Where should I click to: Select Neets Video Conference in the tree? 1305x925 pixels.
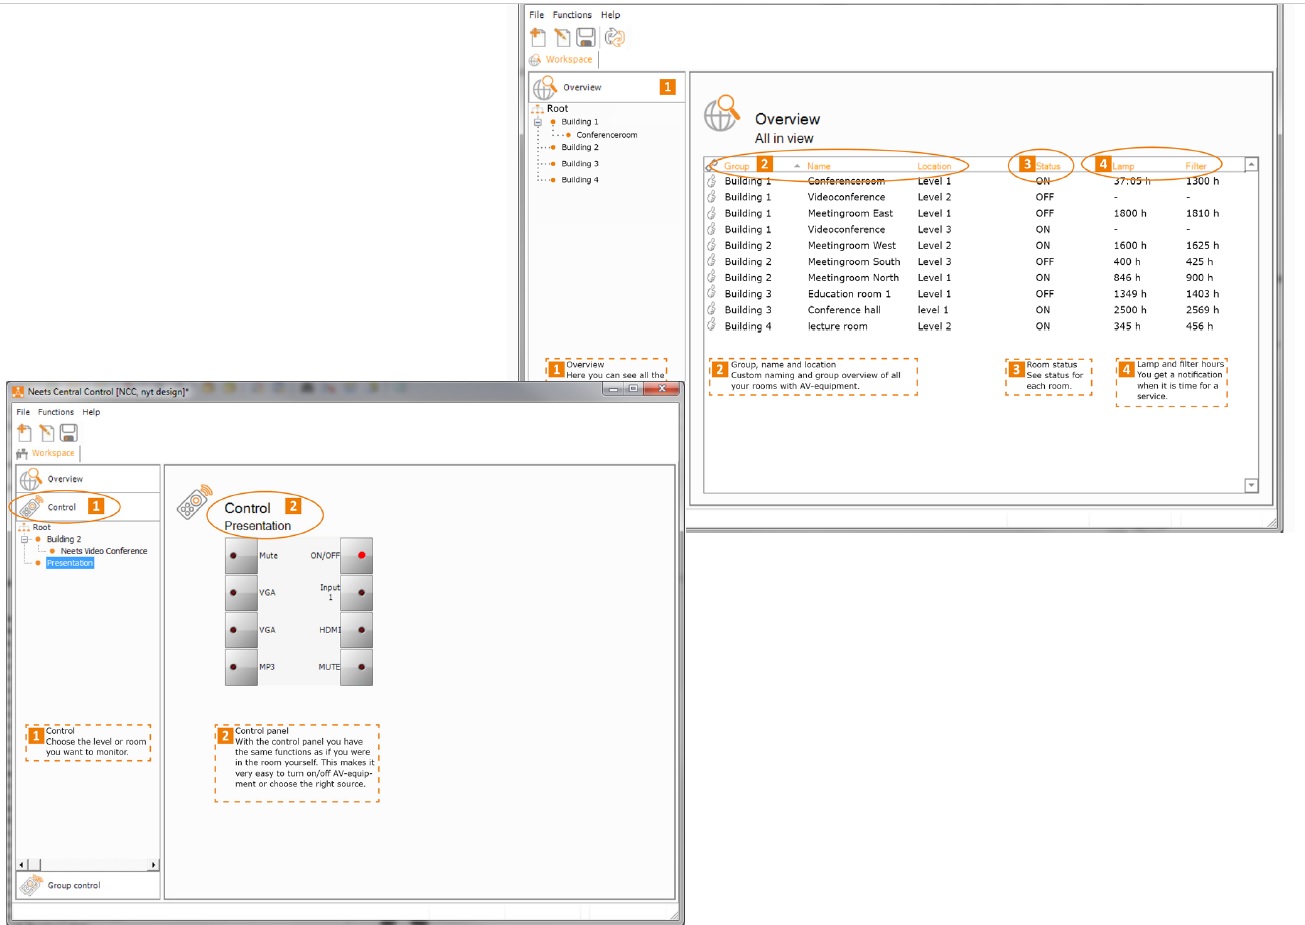click(x=103, y=551)
